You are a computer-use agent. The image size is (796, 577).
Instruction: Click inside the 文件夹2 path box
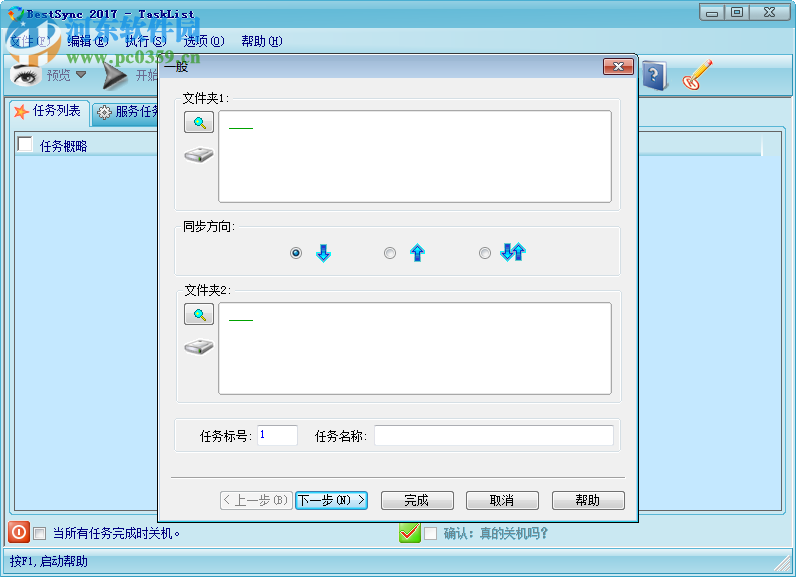tap(415, 349)
